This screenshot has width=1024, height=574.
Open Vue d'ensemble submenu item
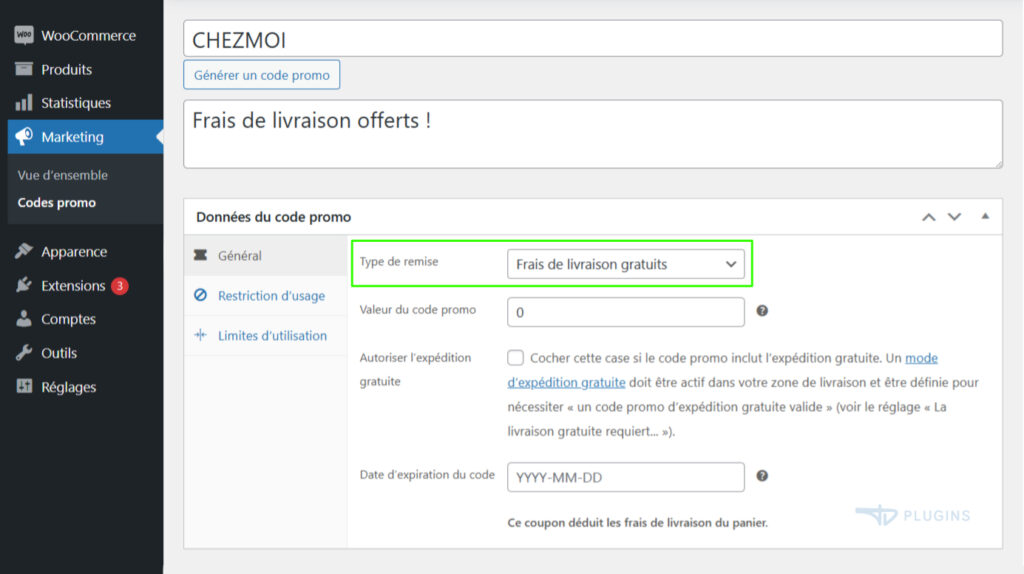pos(63,175)
